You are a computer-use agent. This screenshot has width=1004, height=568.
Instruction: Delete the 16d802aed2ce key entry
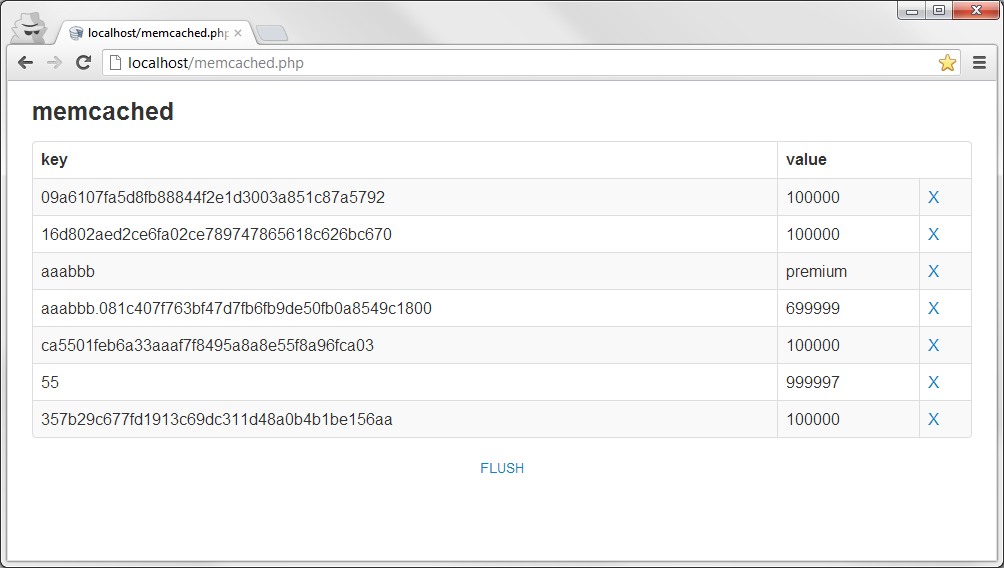tap(933, 235)
